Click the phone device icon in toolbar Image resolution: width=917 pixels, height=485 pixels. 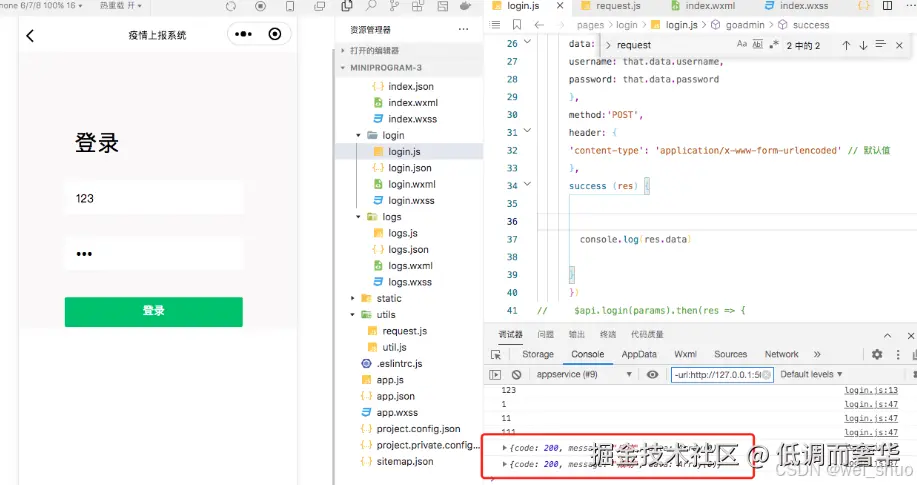(289, 6)
